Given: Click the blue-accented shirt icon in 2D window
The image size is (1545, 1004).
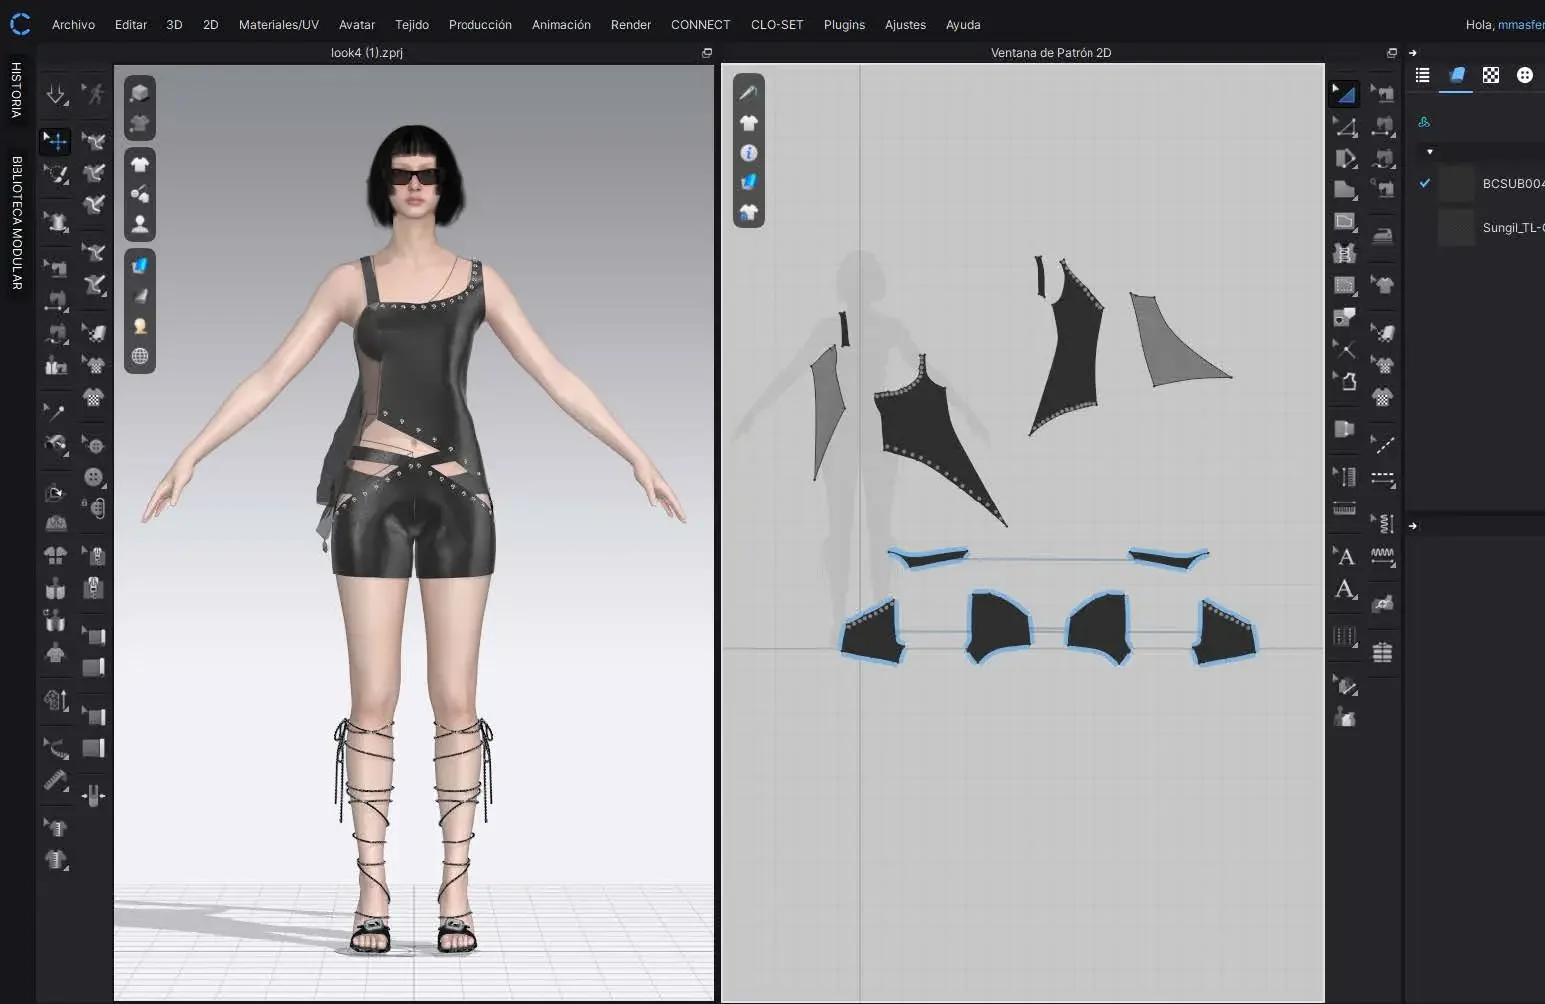Looking at the screenshot, I should coord(749,212).
